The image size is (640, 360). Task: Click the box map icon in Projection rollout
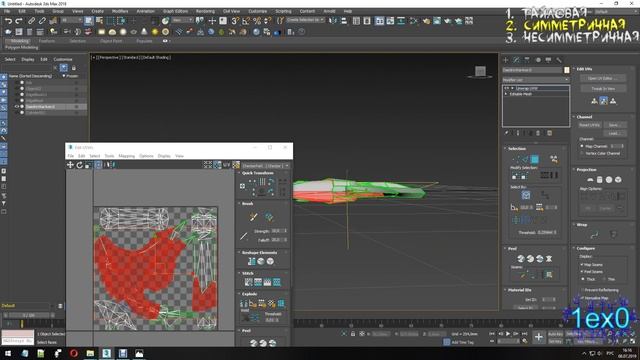point(618,180)
